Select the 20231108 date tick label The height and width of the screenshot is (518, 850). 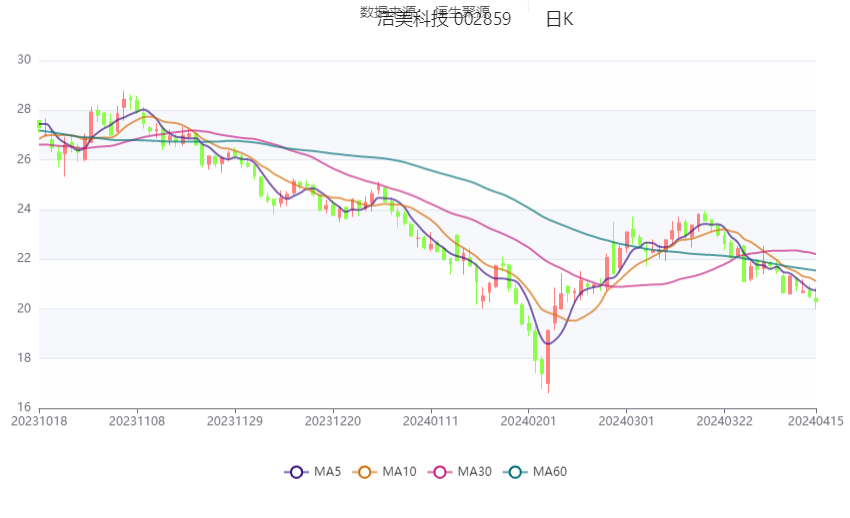137,421
